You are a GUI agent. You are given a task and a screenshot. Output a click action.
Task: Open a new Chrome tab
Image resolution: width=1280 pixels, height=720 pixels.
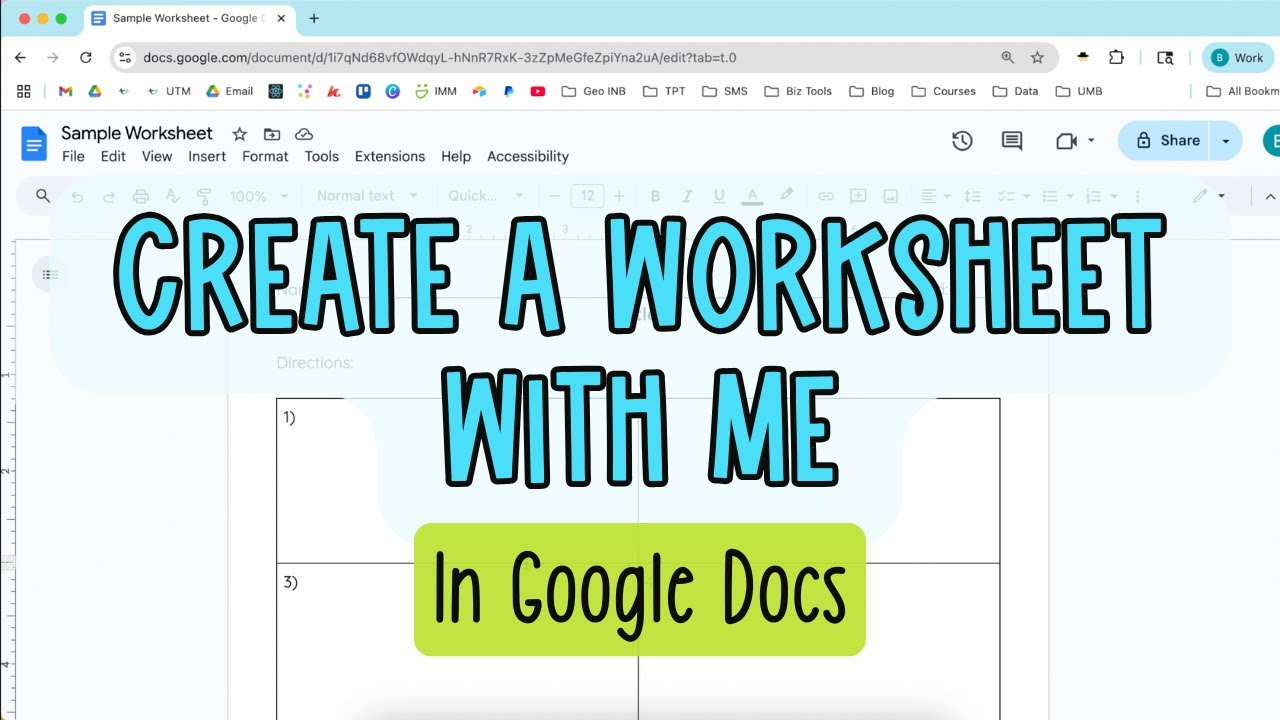[x=314, y=18]
